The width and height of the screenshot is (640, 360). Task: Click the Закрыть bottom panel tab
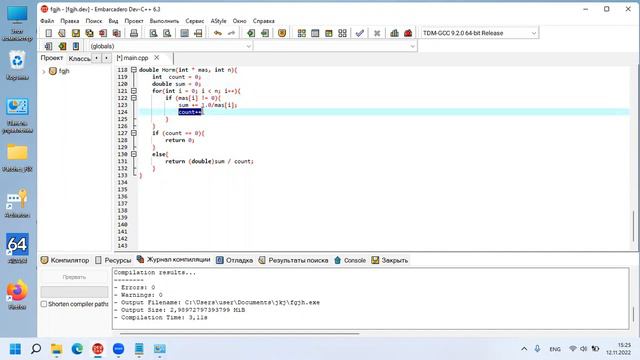(390, 260)
